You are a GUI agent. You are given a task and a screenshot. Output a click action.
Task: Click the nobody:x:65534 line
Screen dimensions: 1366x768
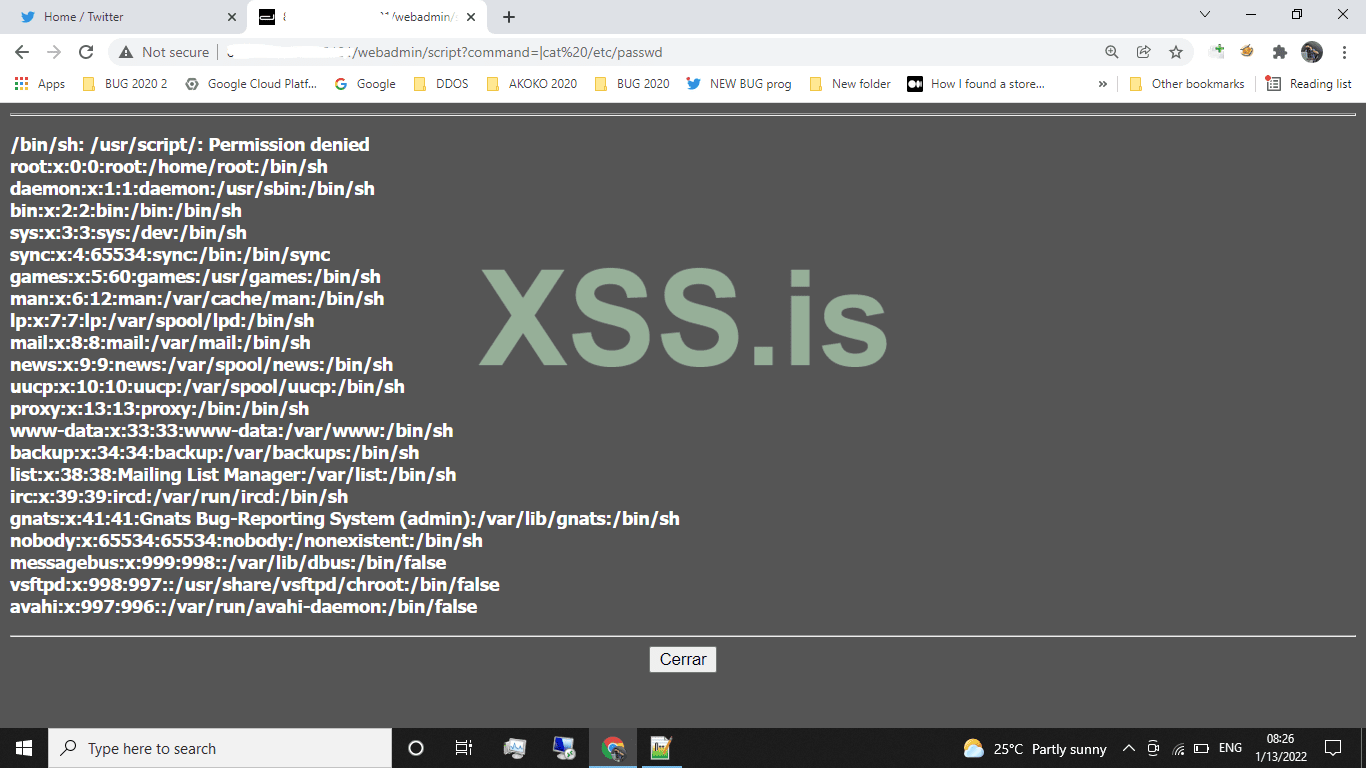coord(246,541)
